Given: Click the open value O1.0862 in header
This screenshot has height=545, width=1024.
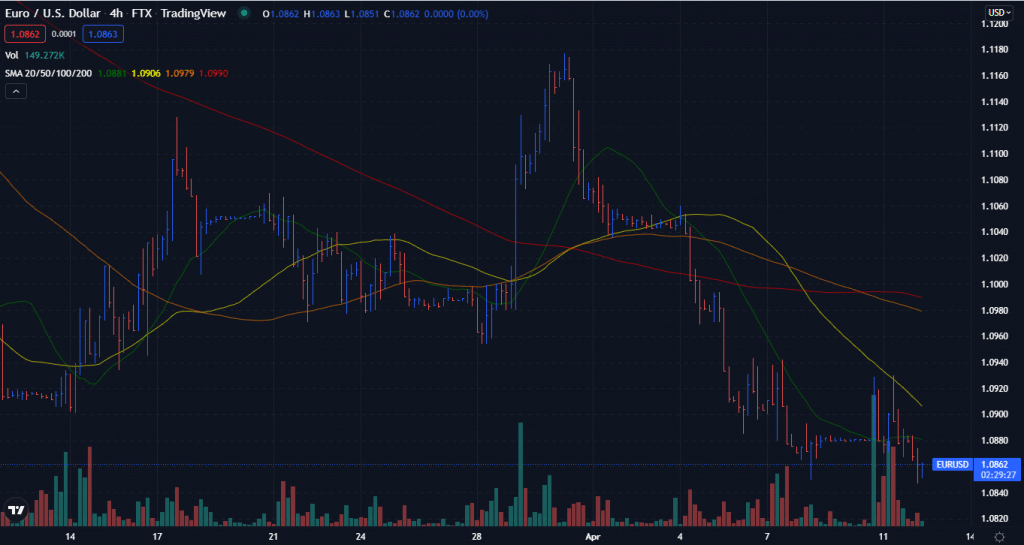Looking at the screenshot, I should 281,13.
